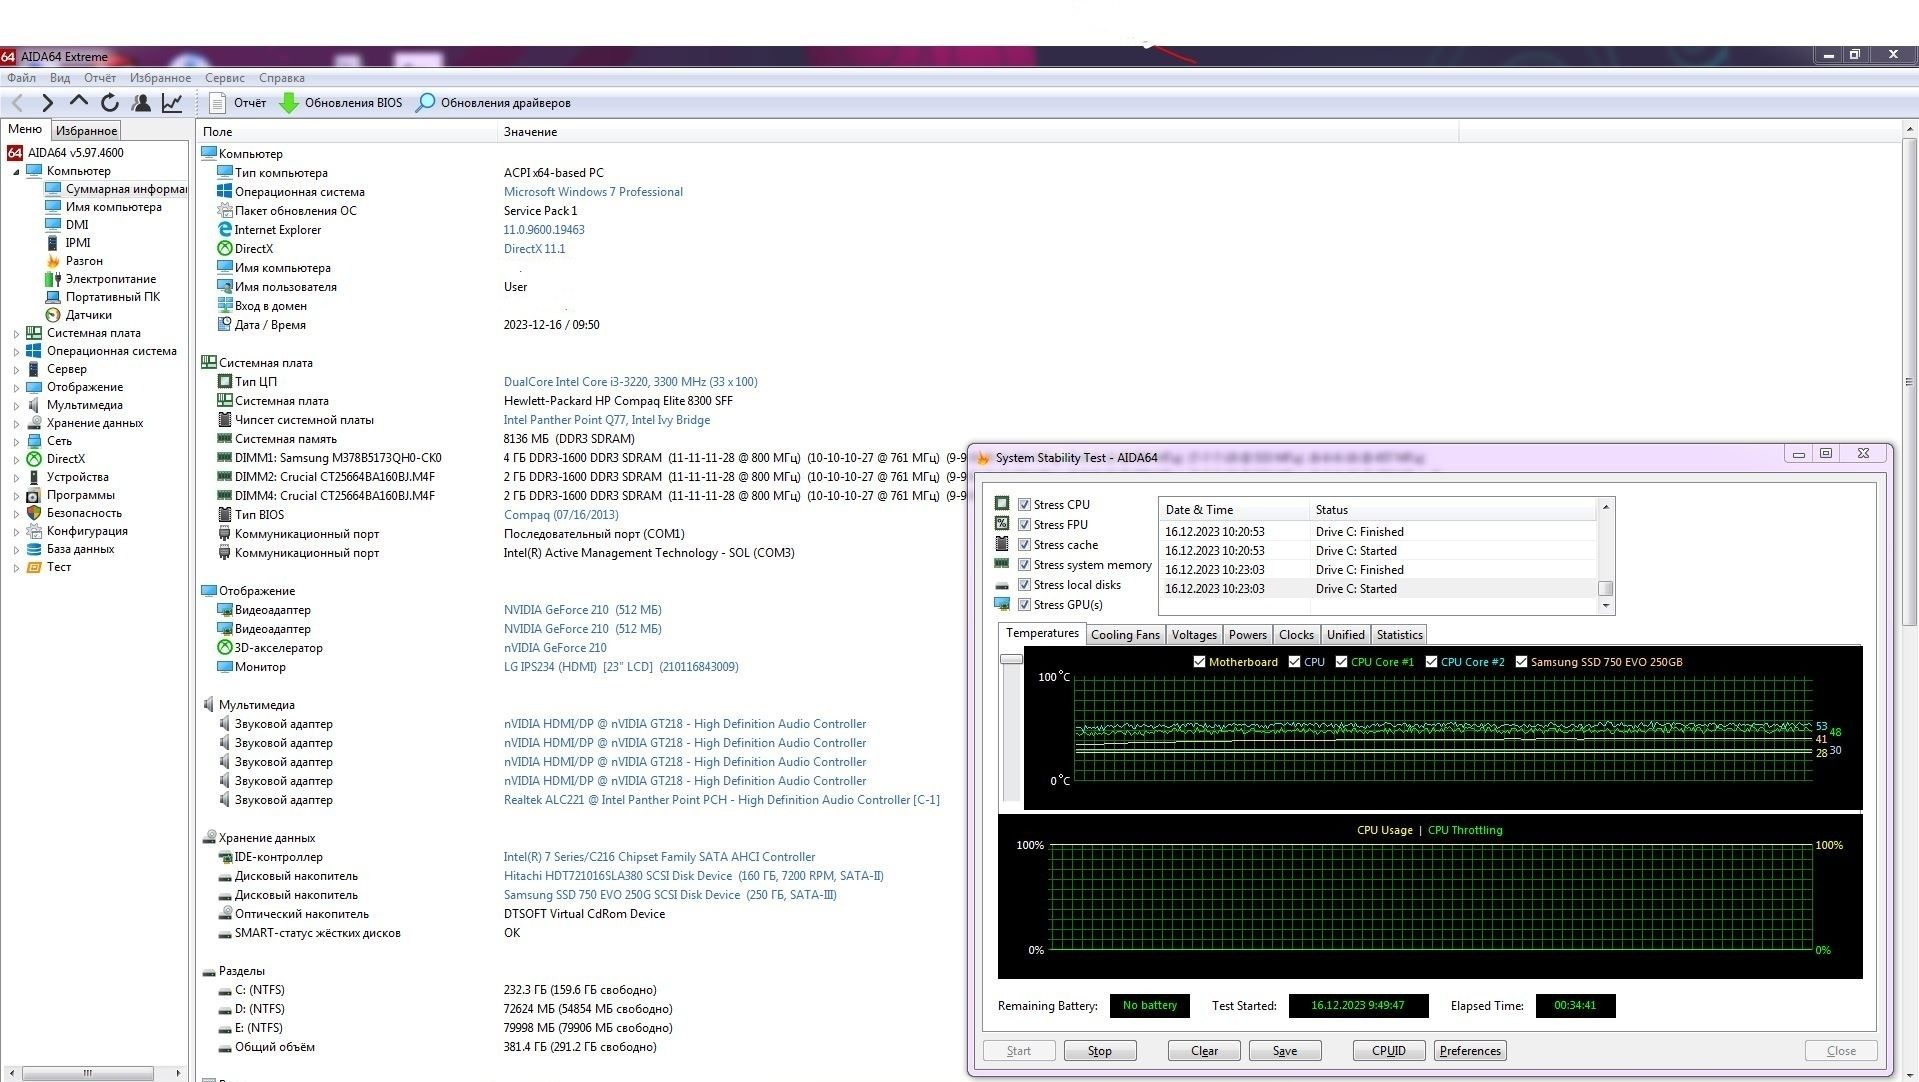Save the stability test results

(1285, 1051)
